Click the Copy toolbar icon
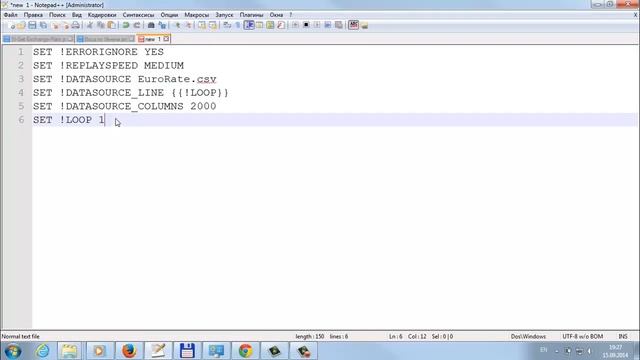The image size is (640, 360). [x=100, y=25]
